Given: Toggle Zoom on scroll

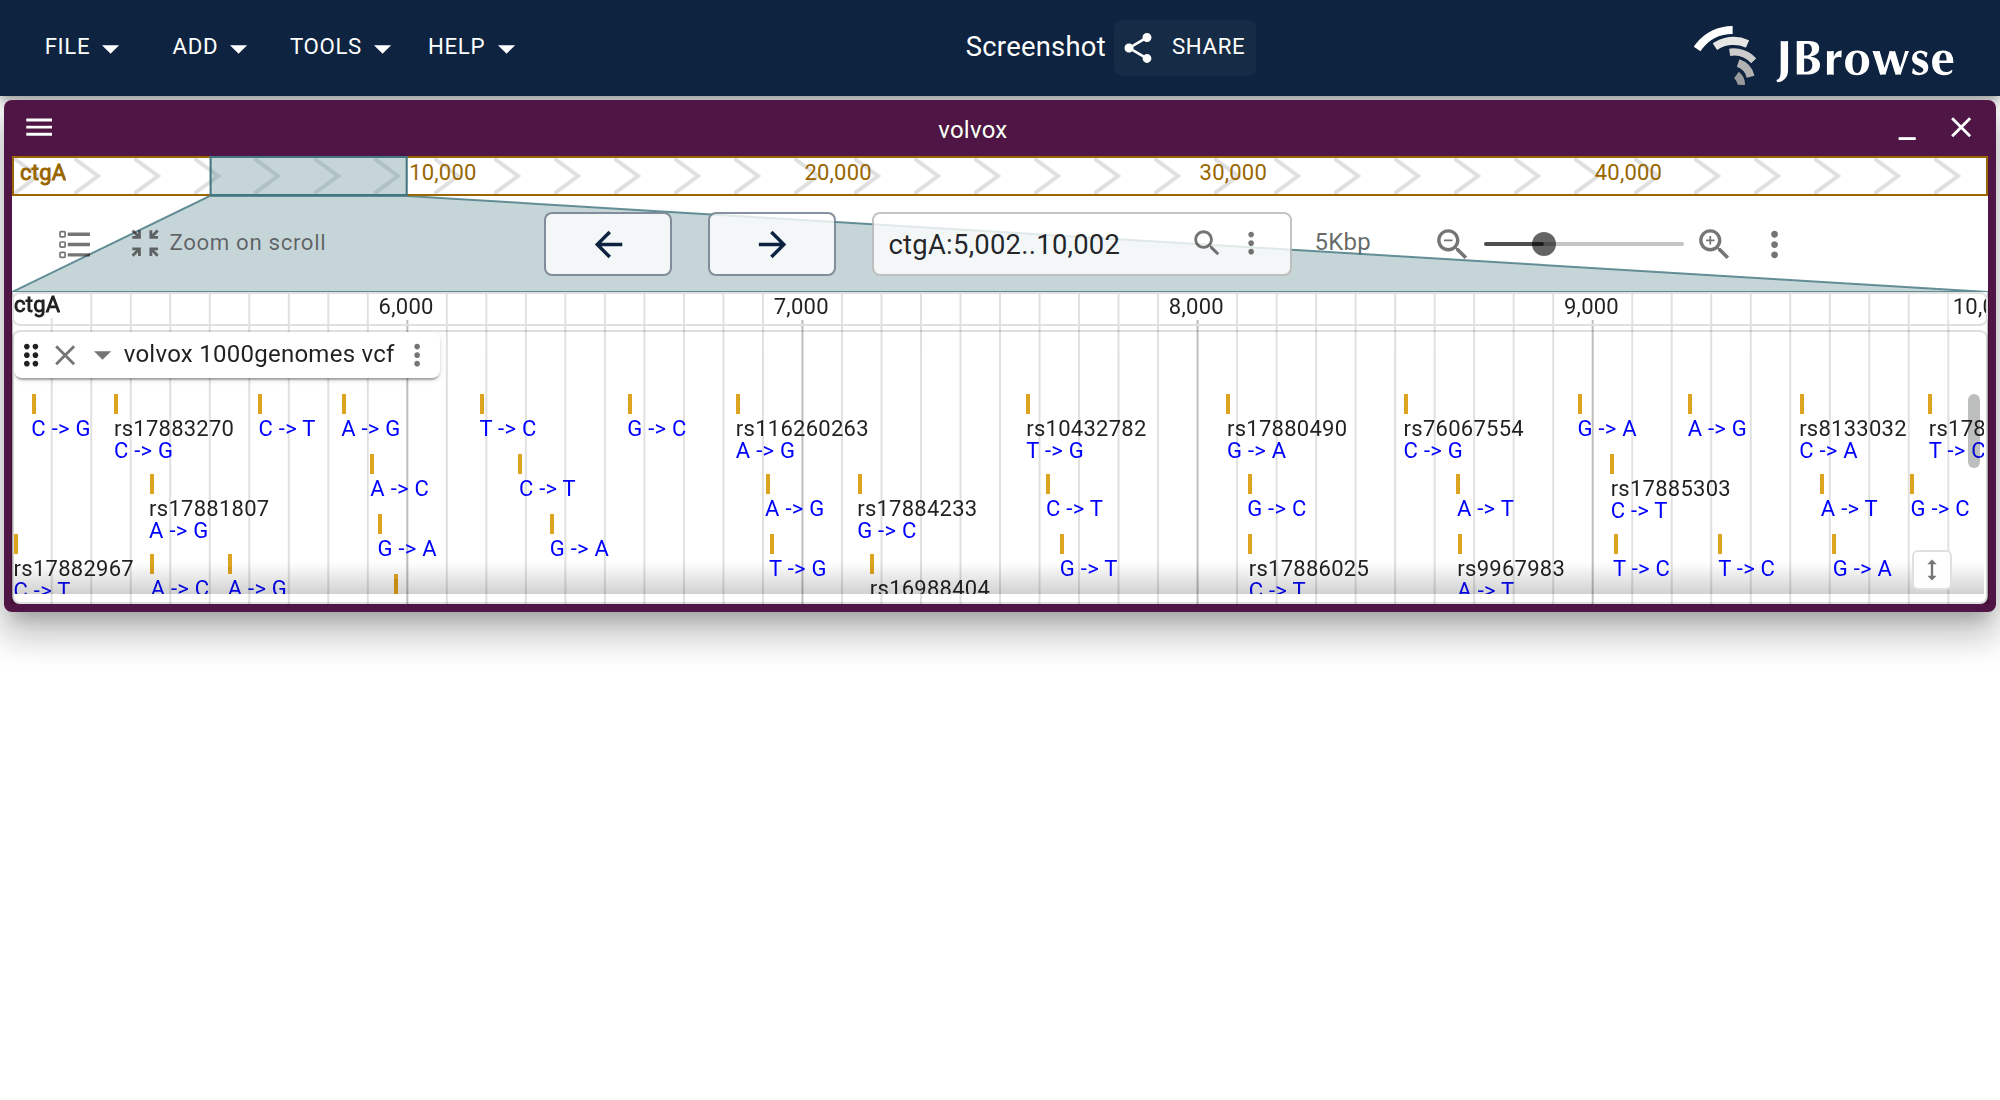Looking at the screenshot, I should tap(228, 243).
